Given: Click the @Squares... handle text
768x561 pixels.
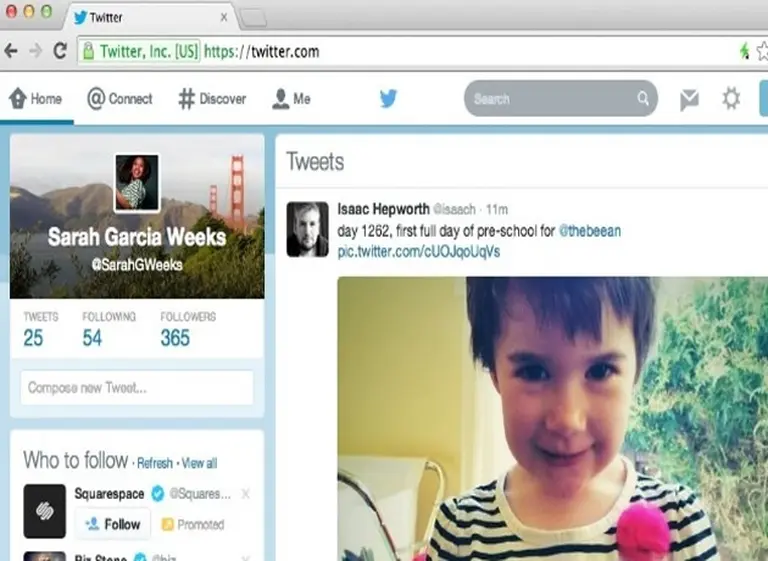Looking at the screenshot, I should coord(200,494).
